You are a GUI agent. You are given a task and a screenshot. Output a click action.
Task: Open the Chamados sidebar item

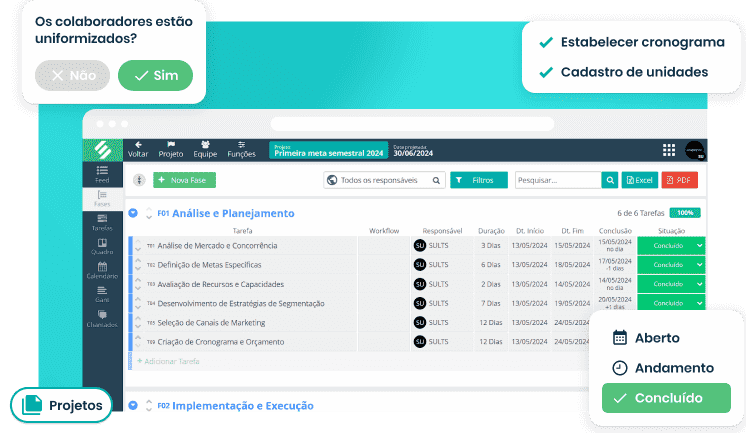coord(102,318)
